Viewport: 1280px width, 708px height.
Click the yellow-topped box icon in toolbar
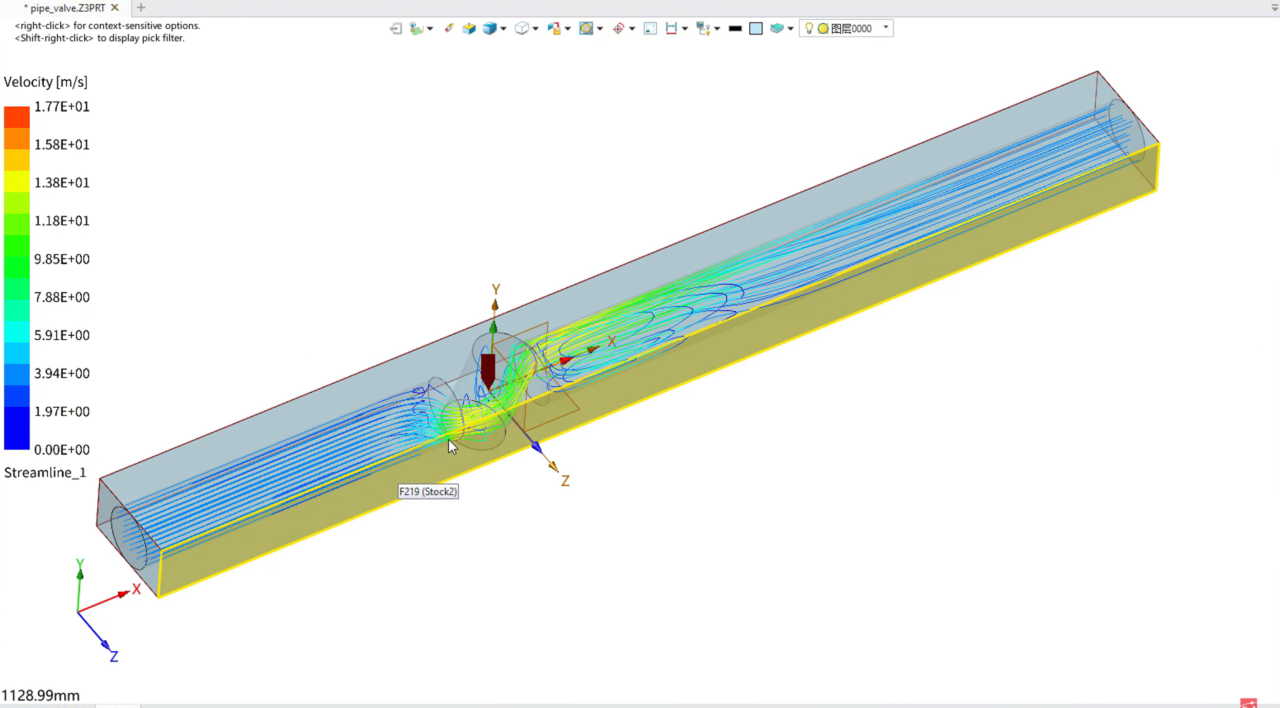point(469,29)
